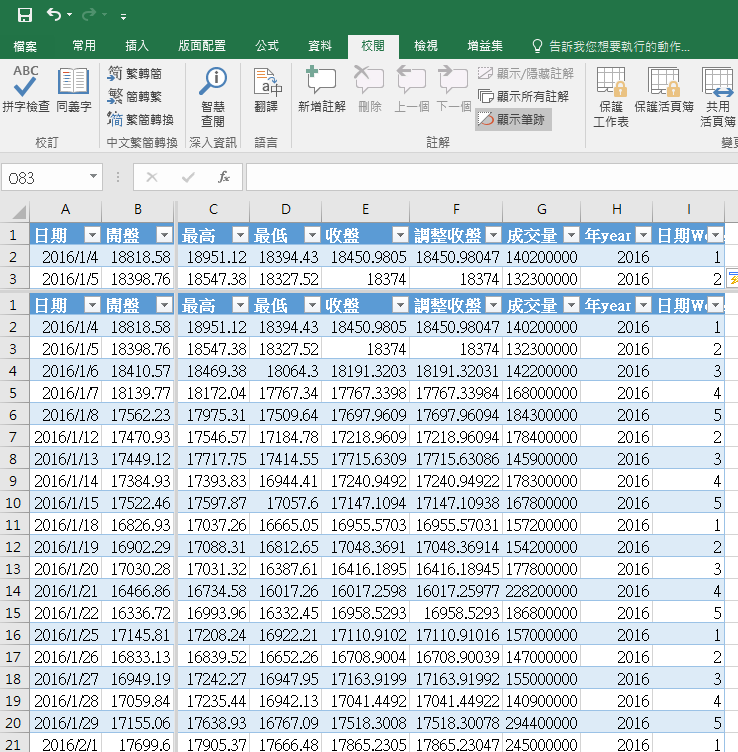Click inside the formula bar

(492, 177)
